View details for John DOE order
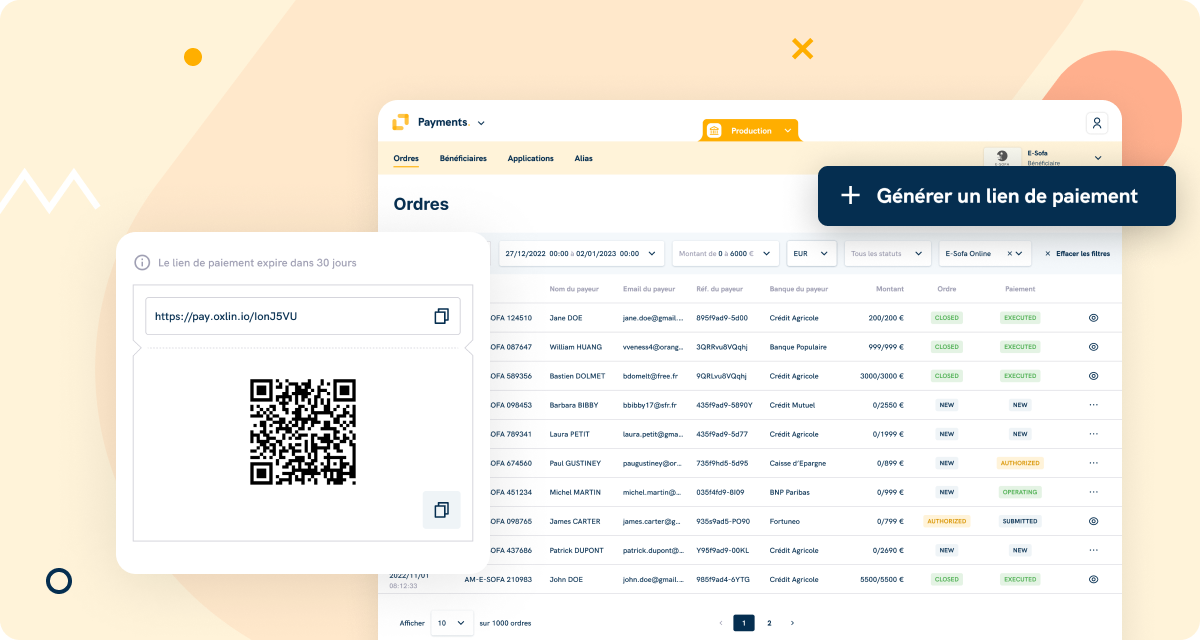Screen dimensions: 1200x640 [1093, 579]
